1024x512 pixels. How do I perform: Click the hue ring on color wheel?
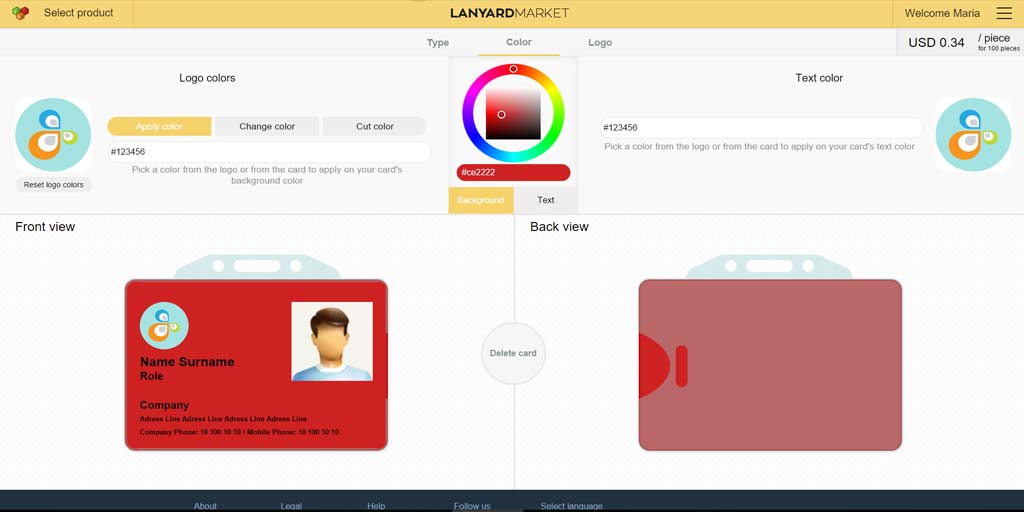[x=513, y=69]
